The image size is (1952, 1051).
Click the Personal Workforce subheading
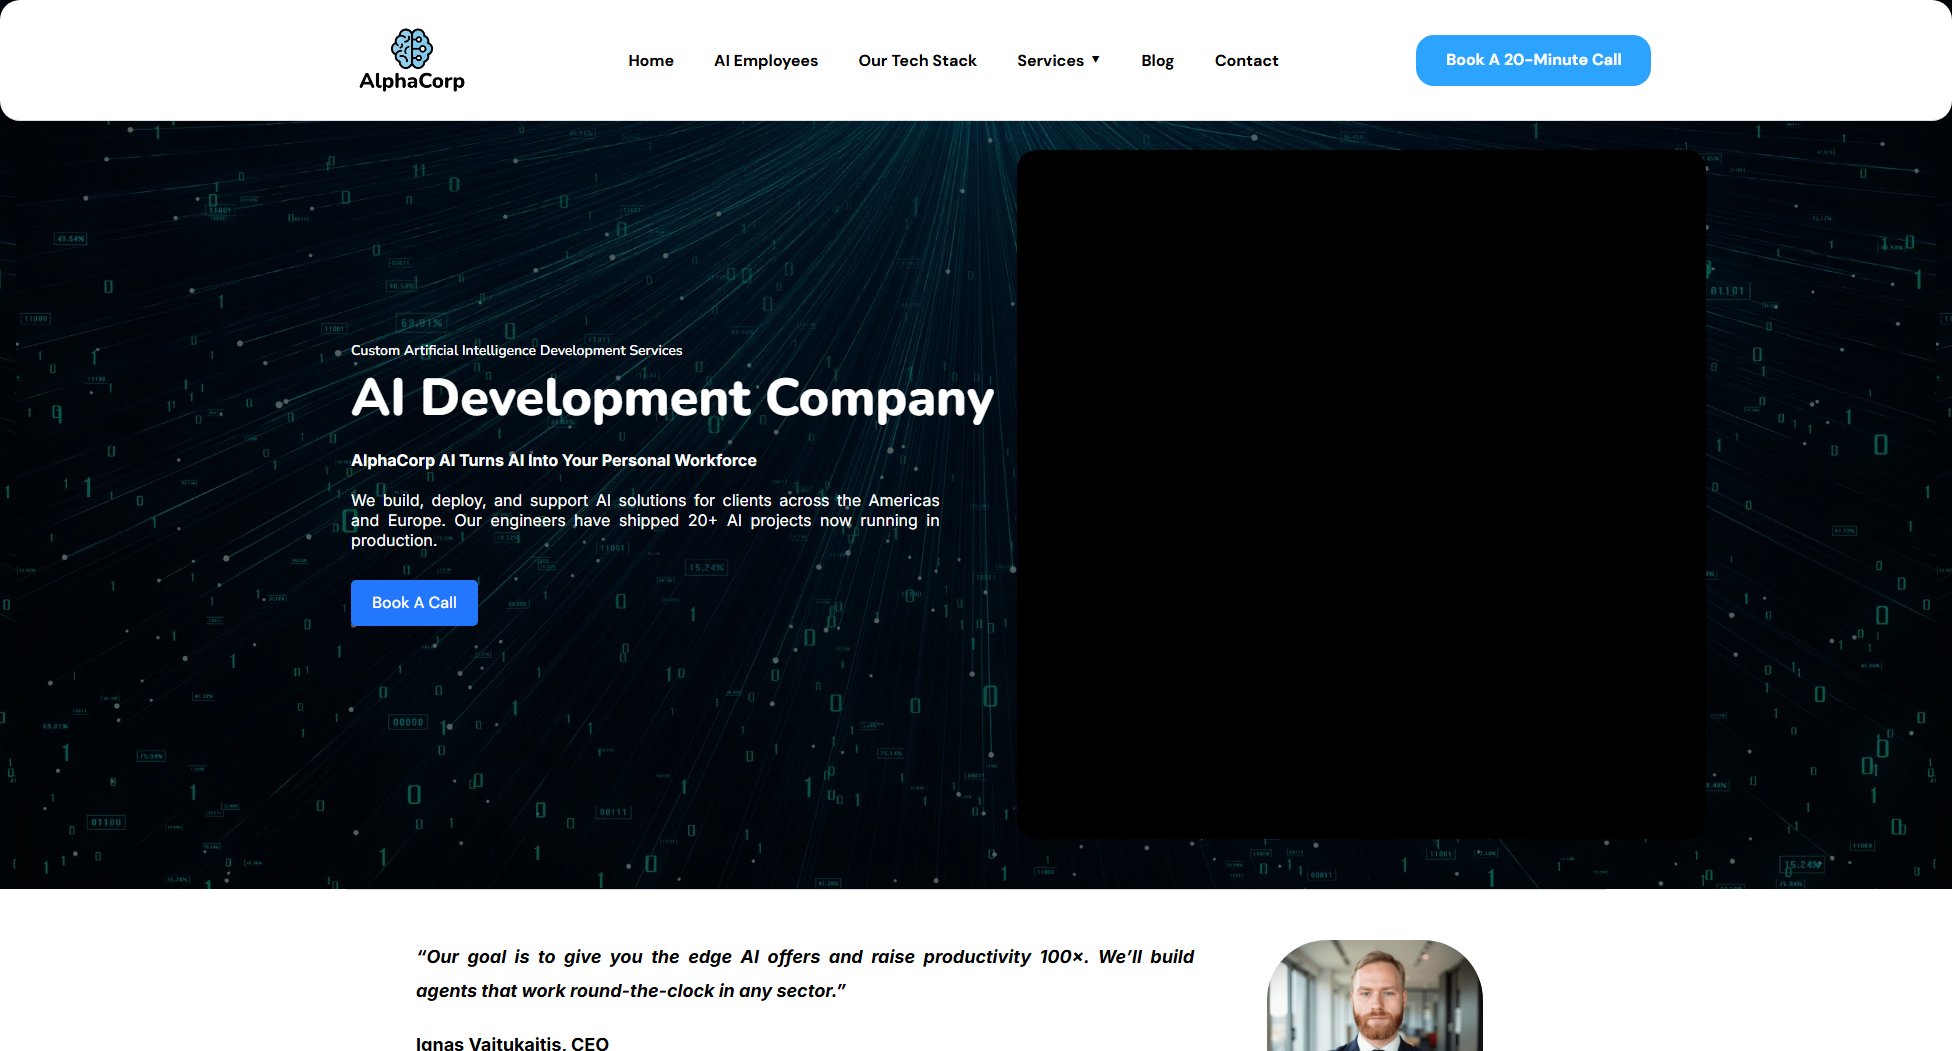[553, 461]
